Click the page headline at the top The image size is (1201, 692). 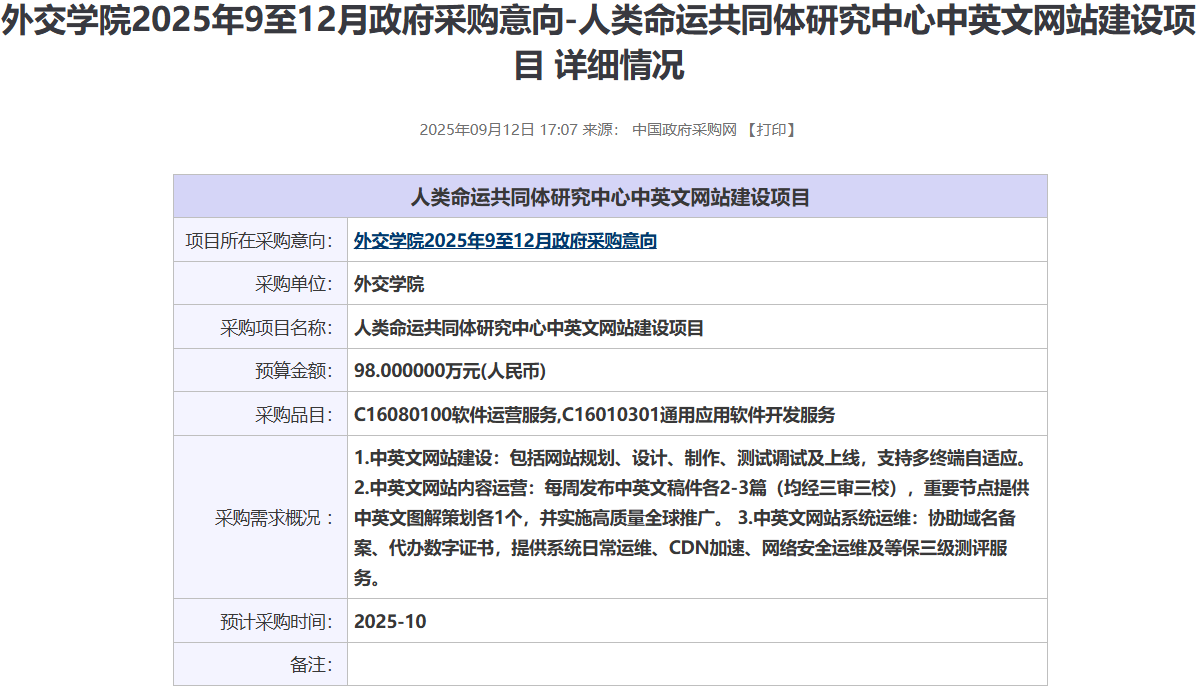tap(600, 43)
